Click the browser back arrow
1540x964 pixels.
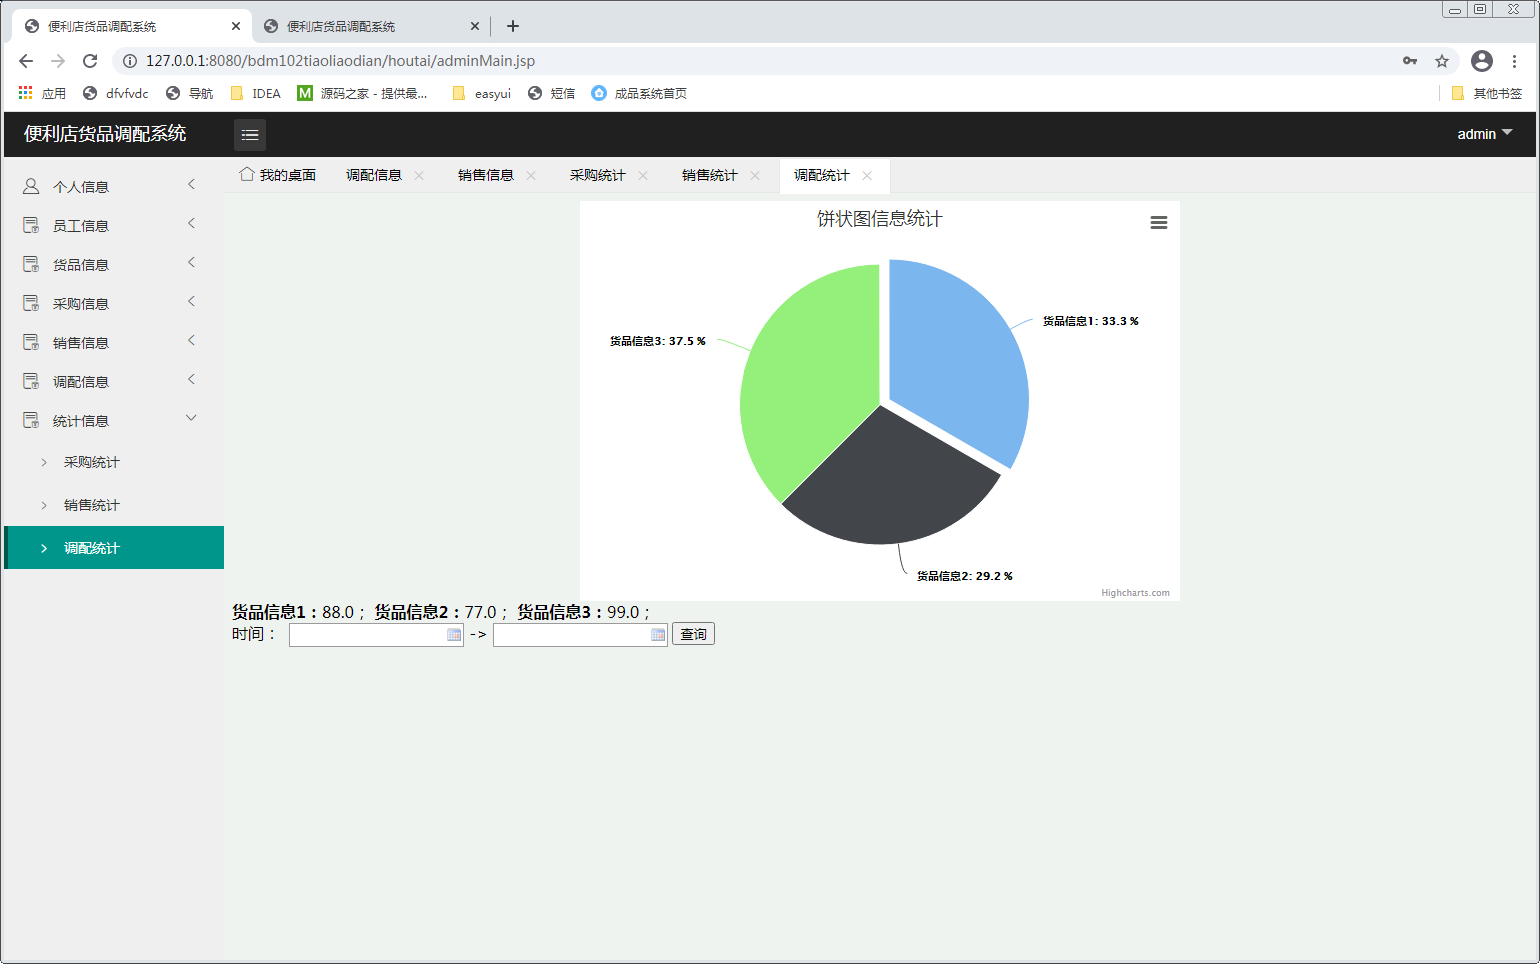tap(26, 61)
